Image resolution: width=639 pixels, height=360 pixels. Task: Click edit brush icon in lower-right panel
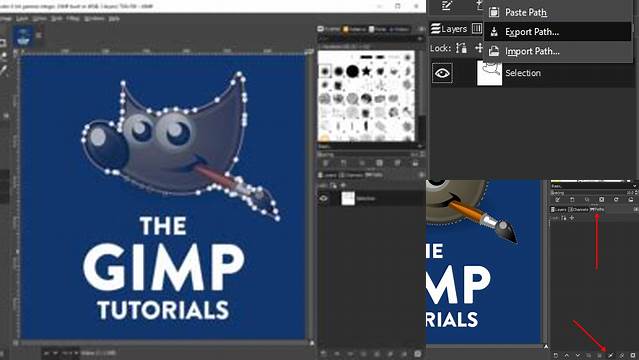pyautogui.click(x=557, y=199)
